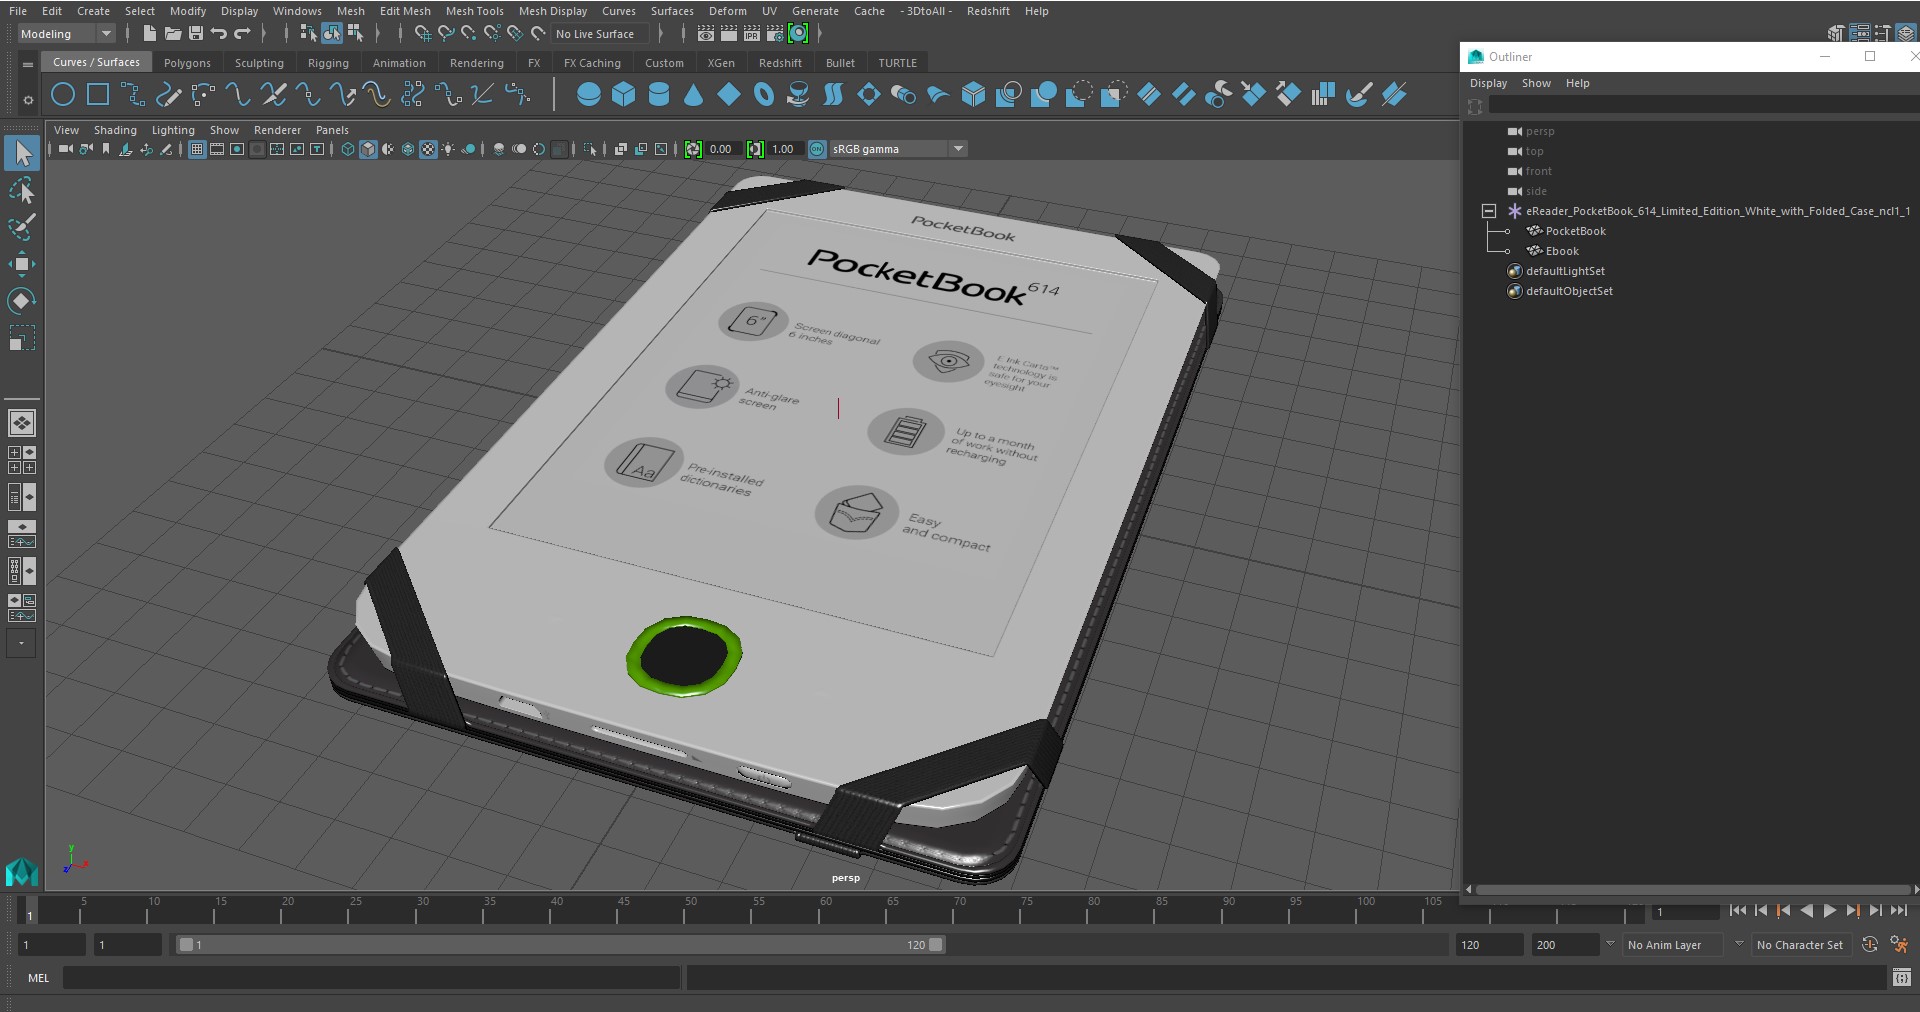Toggle textured display in viewport
Viewport: 1920px width, 1012px height.
click(x=428, y=149)
